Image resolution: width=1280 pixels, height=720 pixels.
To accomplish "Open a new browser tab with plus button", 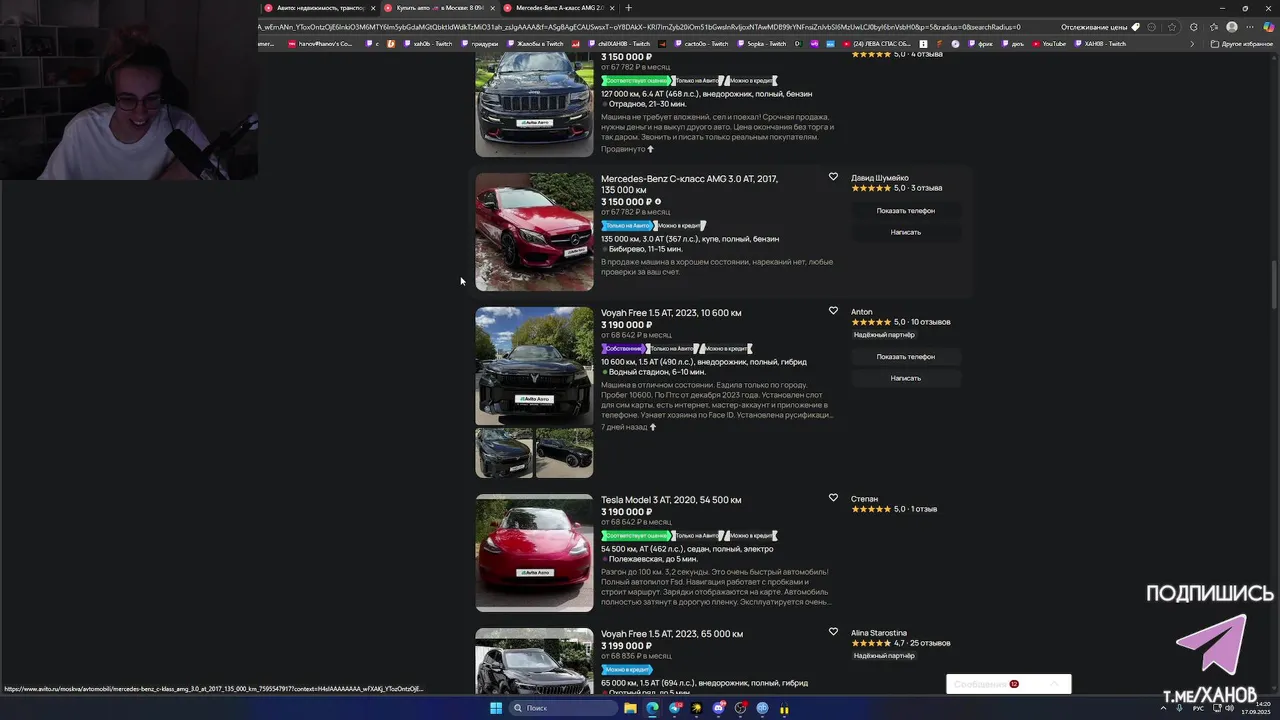I will tap(628, 8).
